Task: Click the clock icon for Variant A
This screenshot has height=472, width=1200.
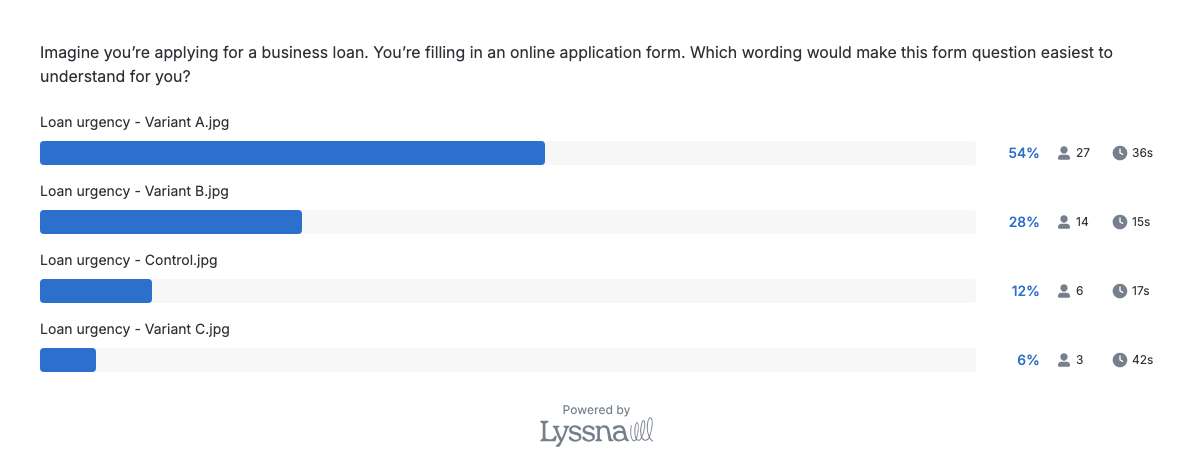Action: 1120,153
